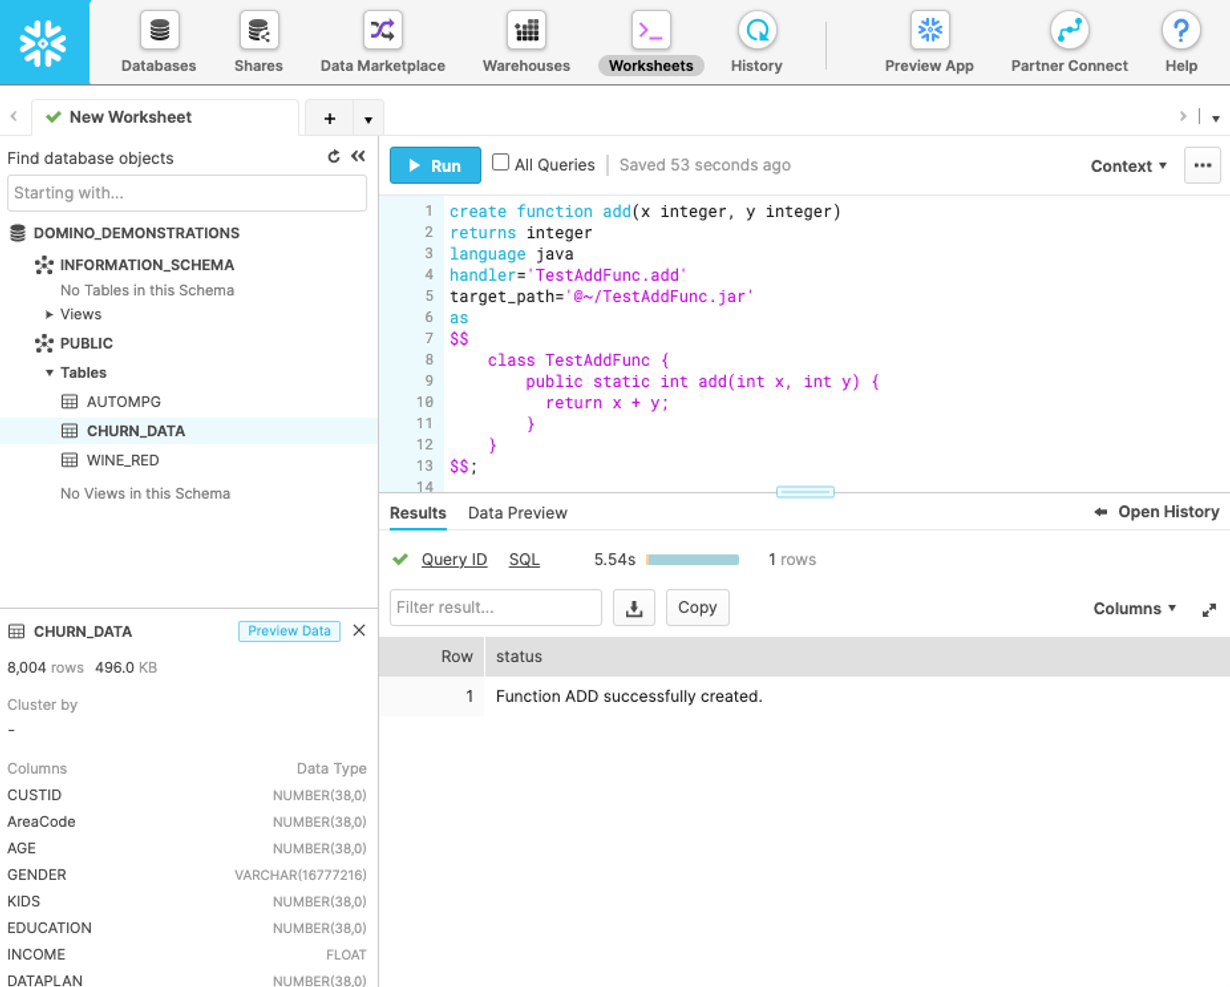Switch to the Data Preview tab
This screenshot has width=1230, height=987.
tap(517, 513)
